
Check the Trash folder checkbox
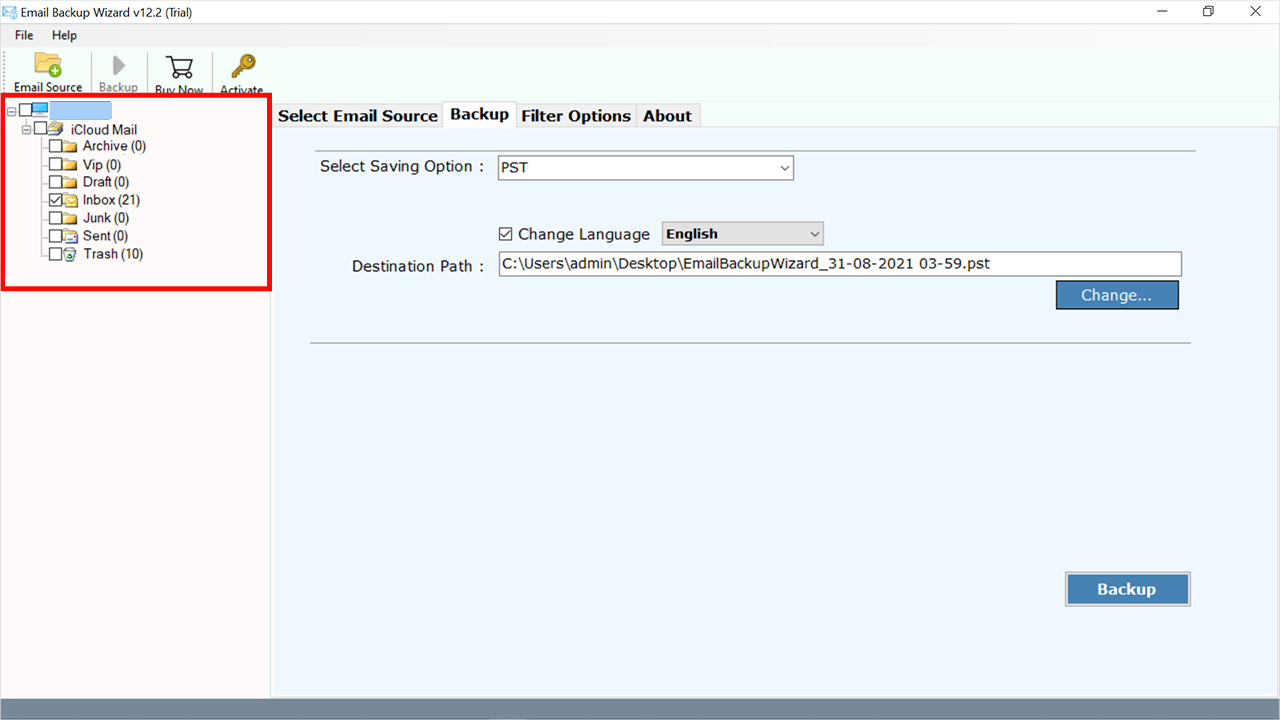click(56, 254)
